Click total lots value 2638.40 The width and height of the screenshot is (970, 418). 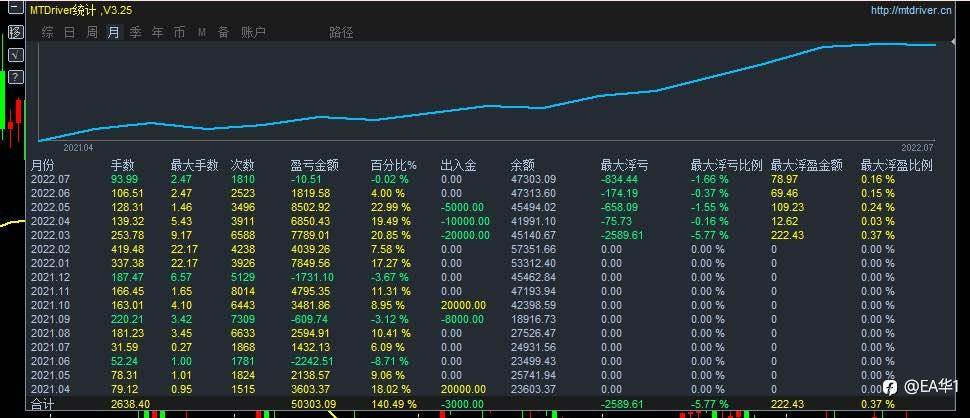pyautogui.click(x=130, y=404)
